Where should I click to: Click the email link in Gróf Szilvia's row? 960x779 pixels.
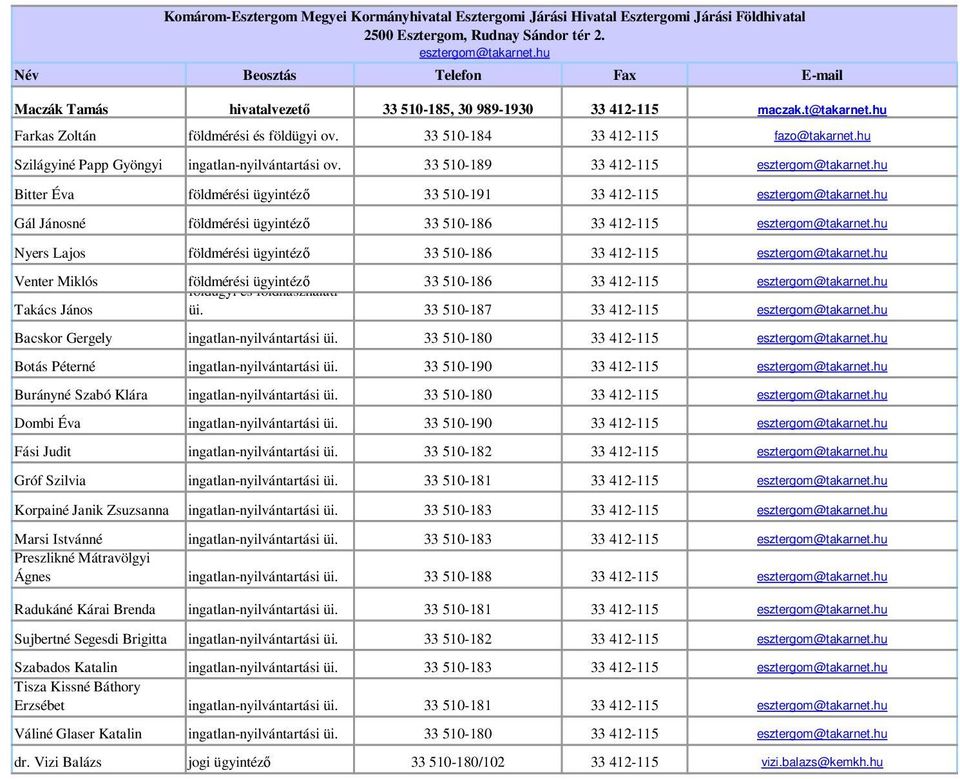[x=822, y=481]
